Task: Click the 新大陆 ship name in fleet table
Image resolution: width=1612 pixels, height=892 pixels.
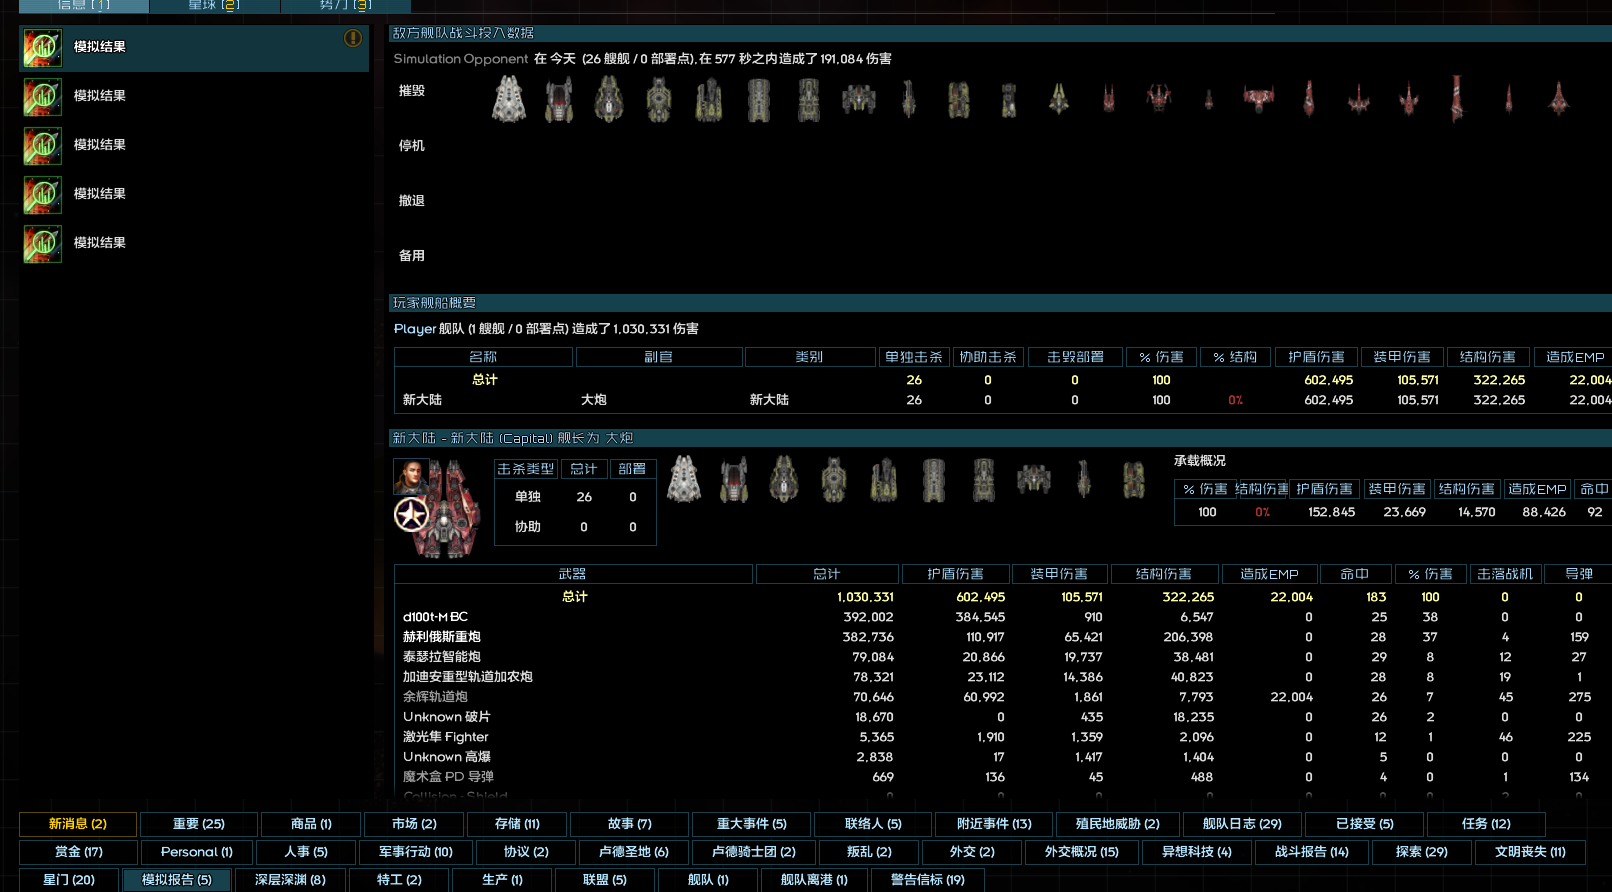Action: coord(422,400)
